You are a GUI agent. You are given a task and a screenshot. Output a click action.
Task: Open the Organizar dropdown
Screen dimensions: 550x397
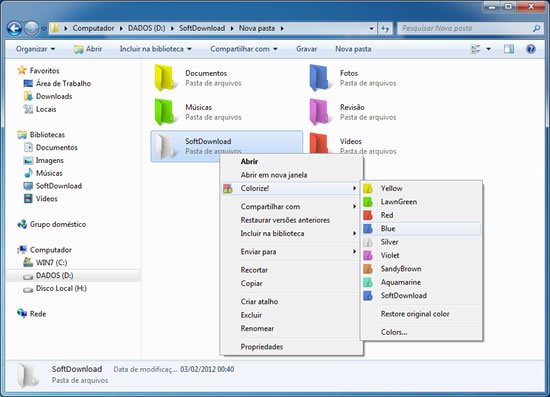(x=35, y=49)
